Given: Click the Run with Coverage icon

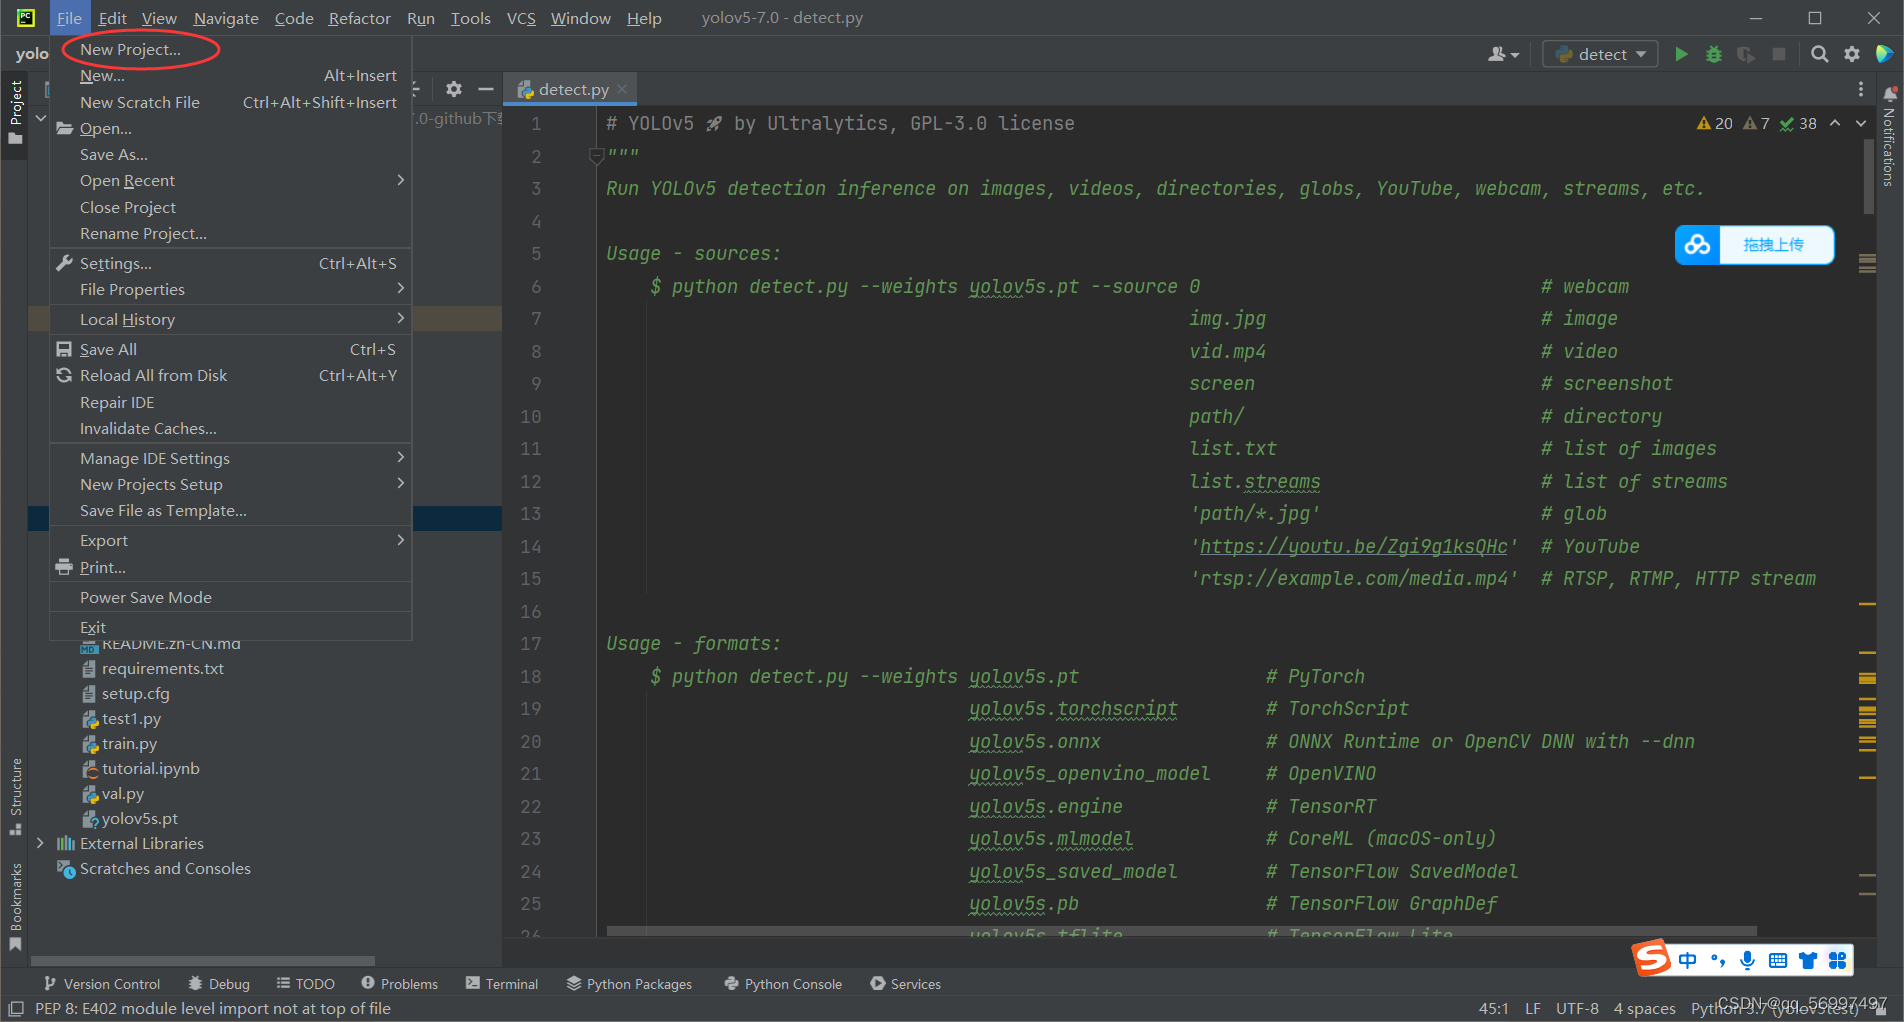Looking at the screenshot, I should (1746, 54).
